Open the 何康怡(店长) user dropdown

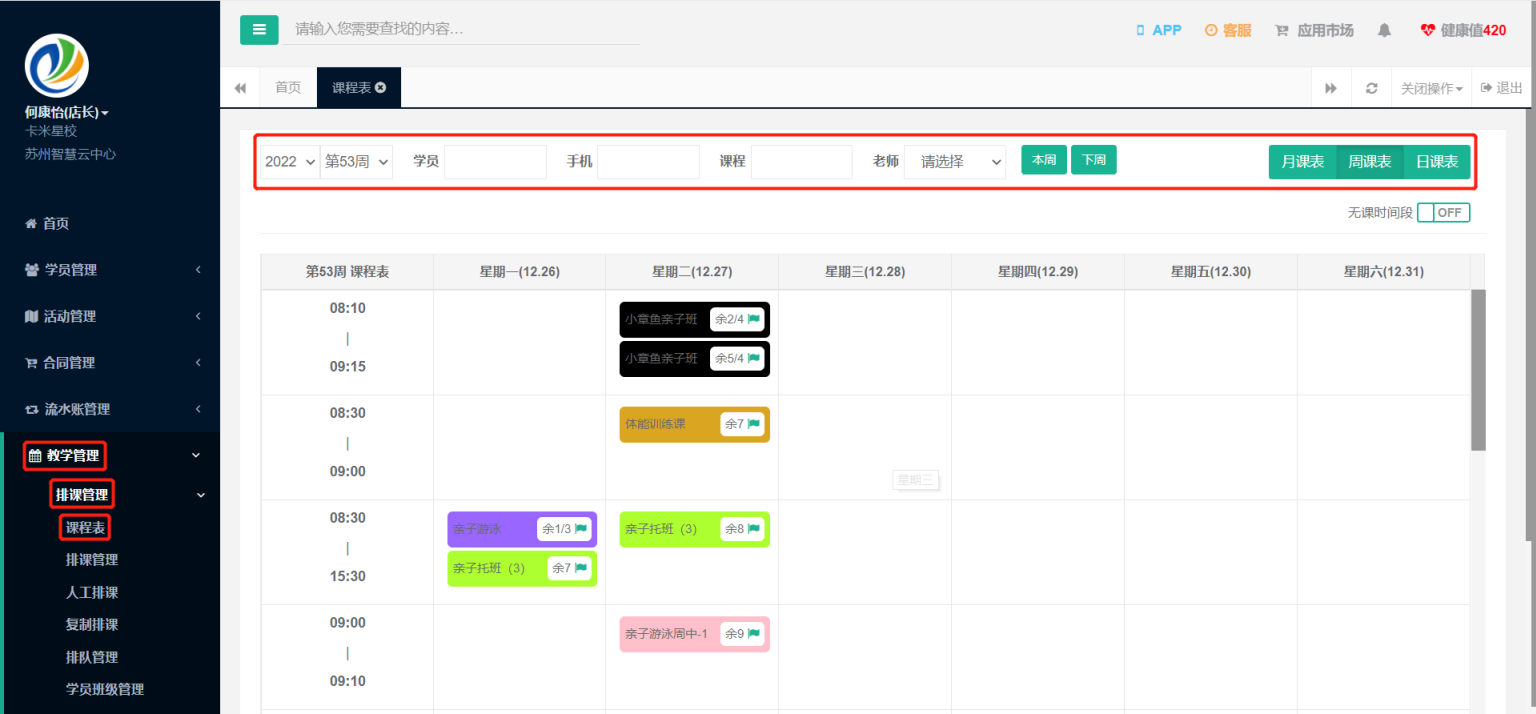67,113
